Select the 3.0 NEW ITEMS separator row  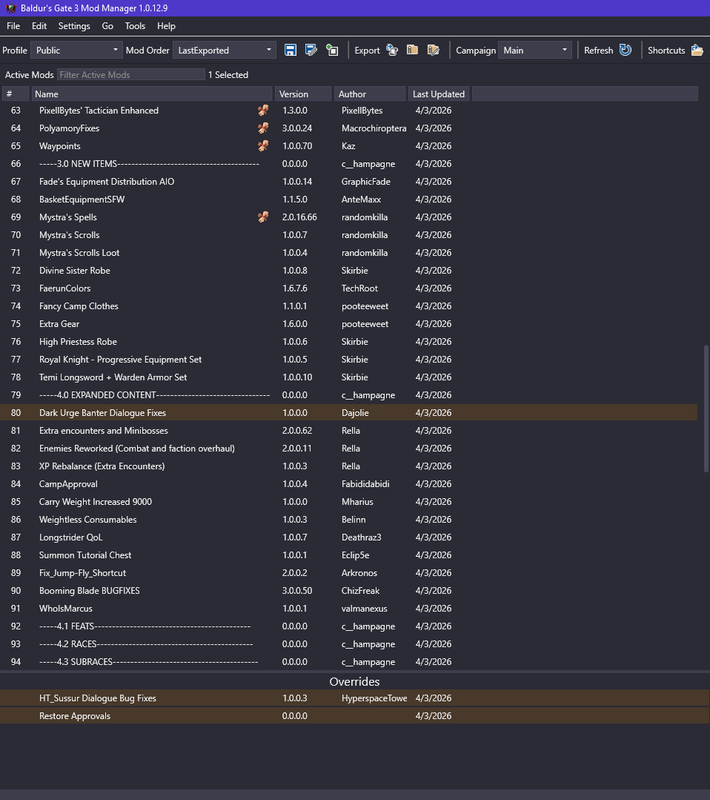click(x=349, y=164)
